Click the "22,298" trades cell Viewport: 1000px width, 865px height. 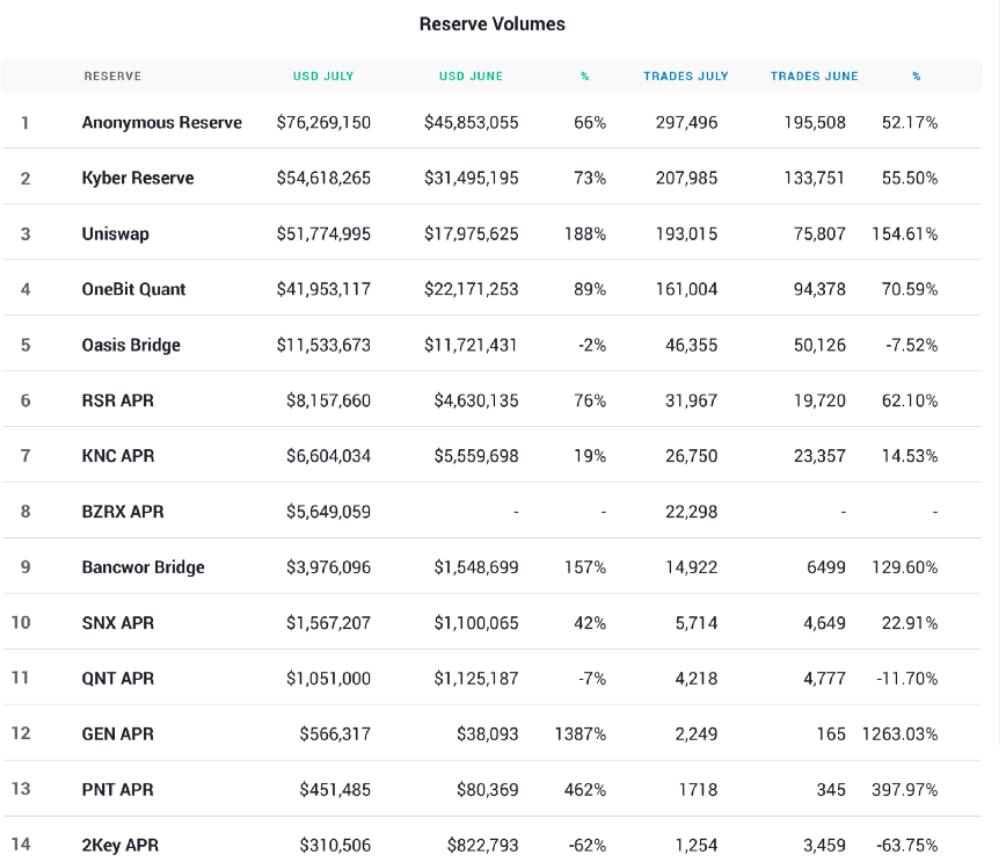pos(691,512)
